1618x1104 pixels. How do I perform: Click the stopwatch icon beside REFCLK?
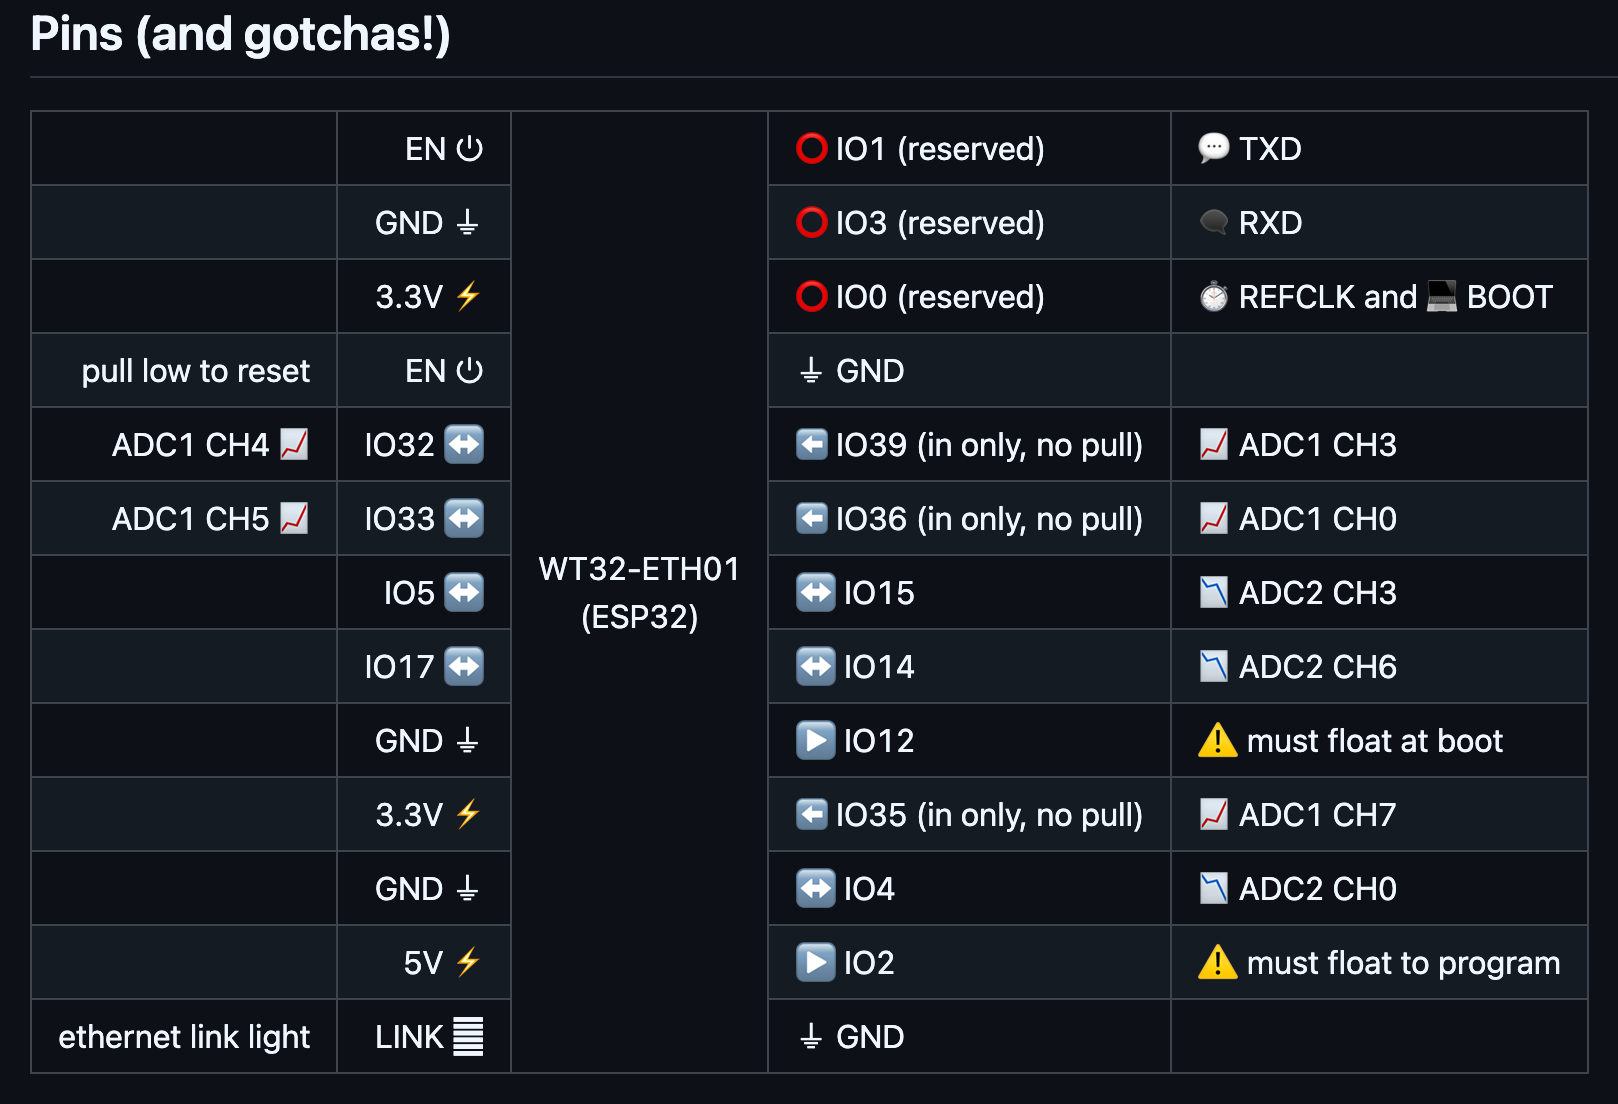point(1213,297)
